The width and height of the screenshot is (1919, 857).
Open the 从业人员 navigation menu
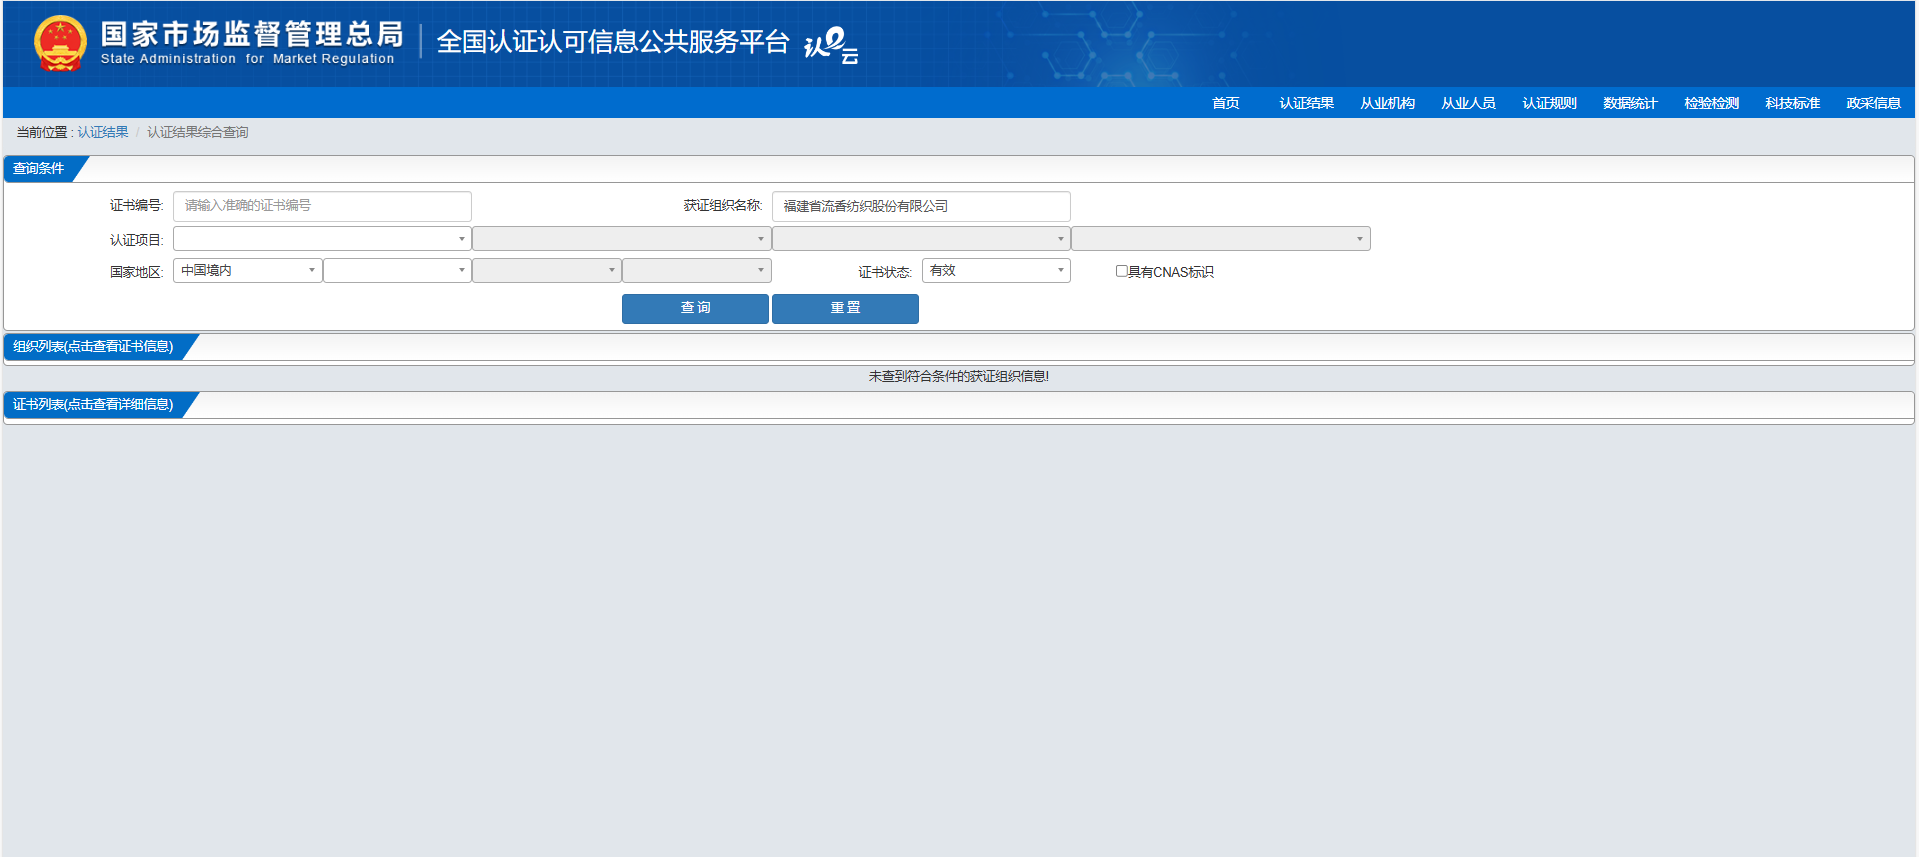(1468, 103)
